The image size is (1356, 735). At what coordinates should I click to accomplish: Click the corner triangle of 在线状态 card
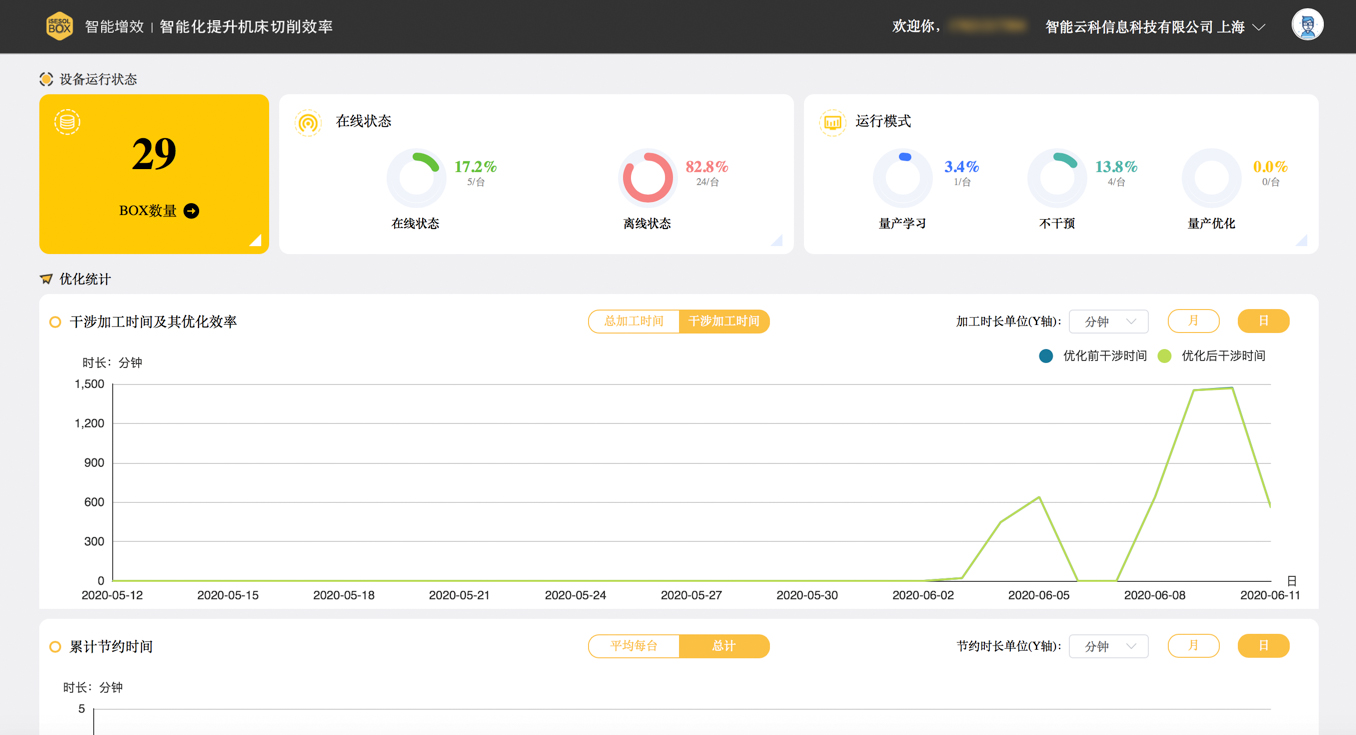[779, 241]
